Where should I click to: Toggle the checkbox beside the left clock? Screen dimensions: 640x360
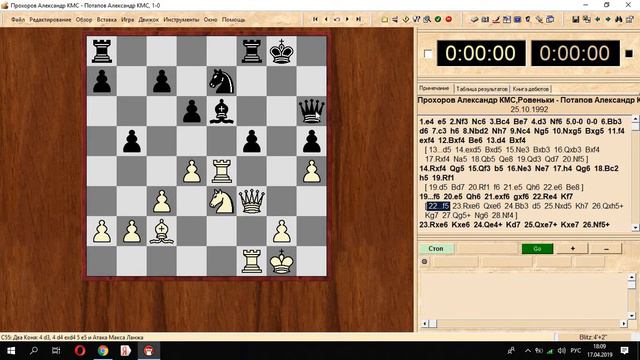427,53
